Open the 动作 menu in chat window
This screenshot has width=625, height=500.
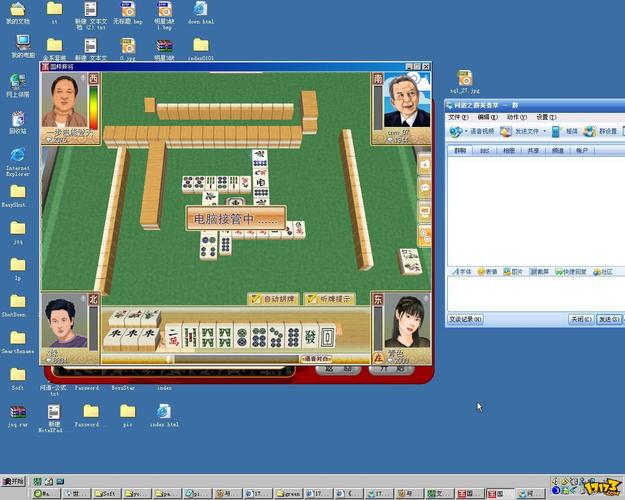click(517, 117)
